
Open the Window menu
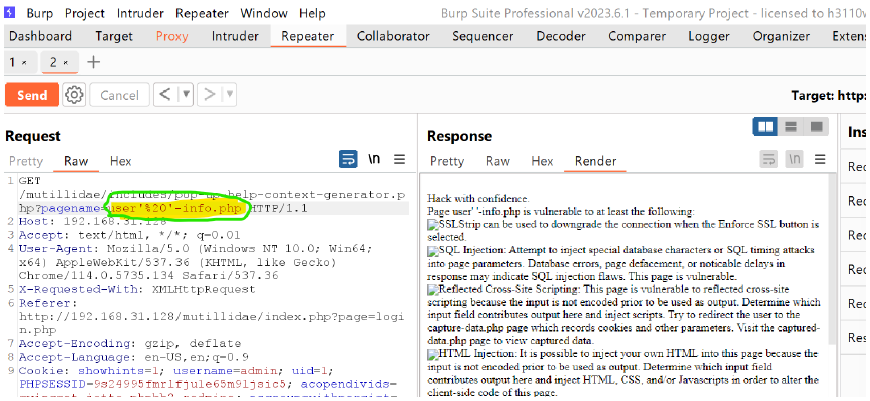[x=264, y=13]
